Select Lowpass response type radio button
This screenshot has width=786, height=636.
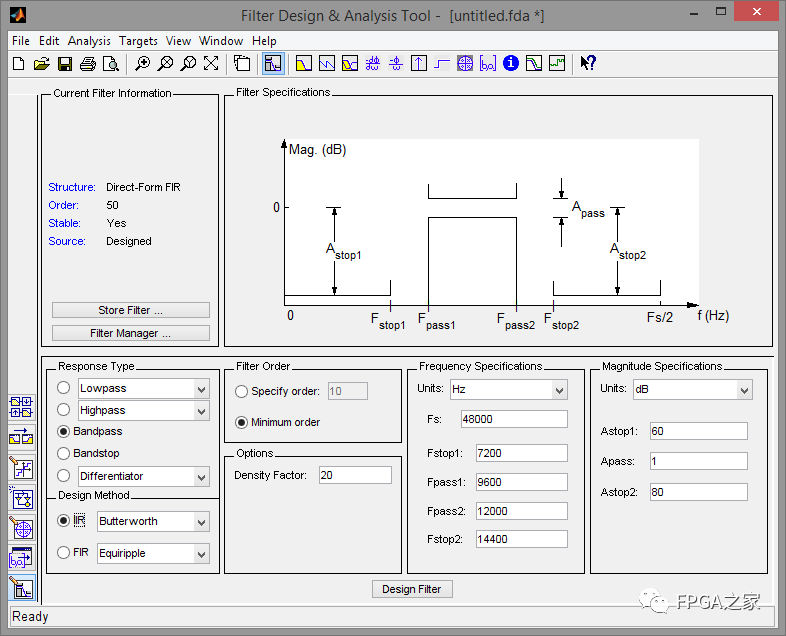click(x=64, y=387)
